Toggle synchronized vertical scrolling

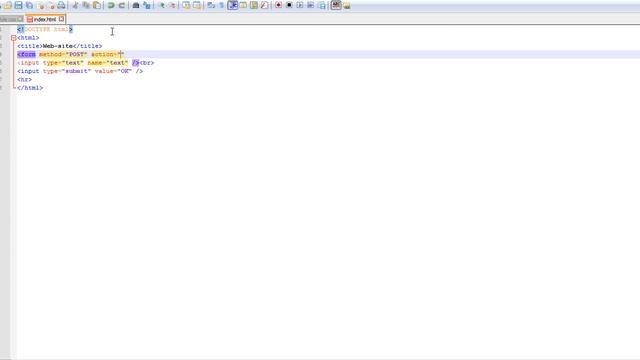pyautogui.click(x=186, y=5)
